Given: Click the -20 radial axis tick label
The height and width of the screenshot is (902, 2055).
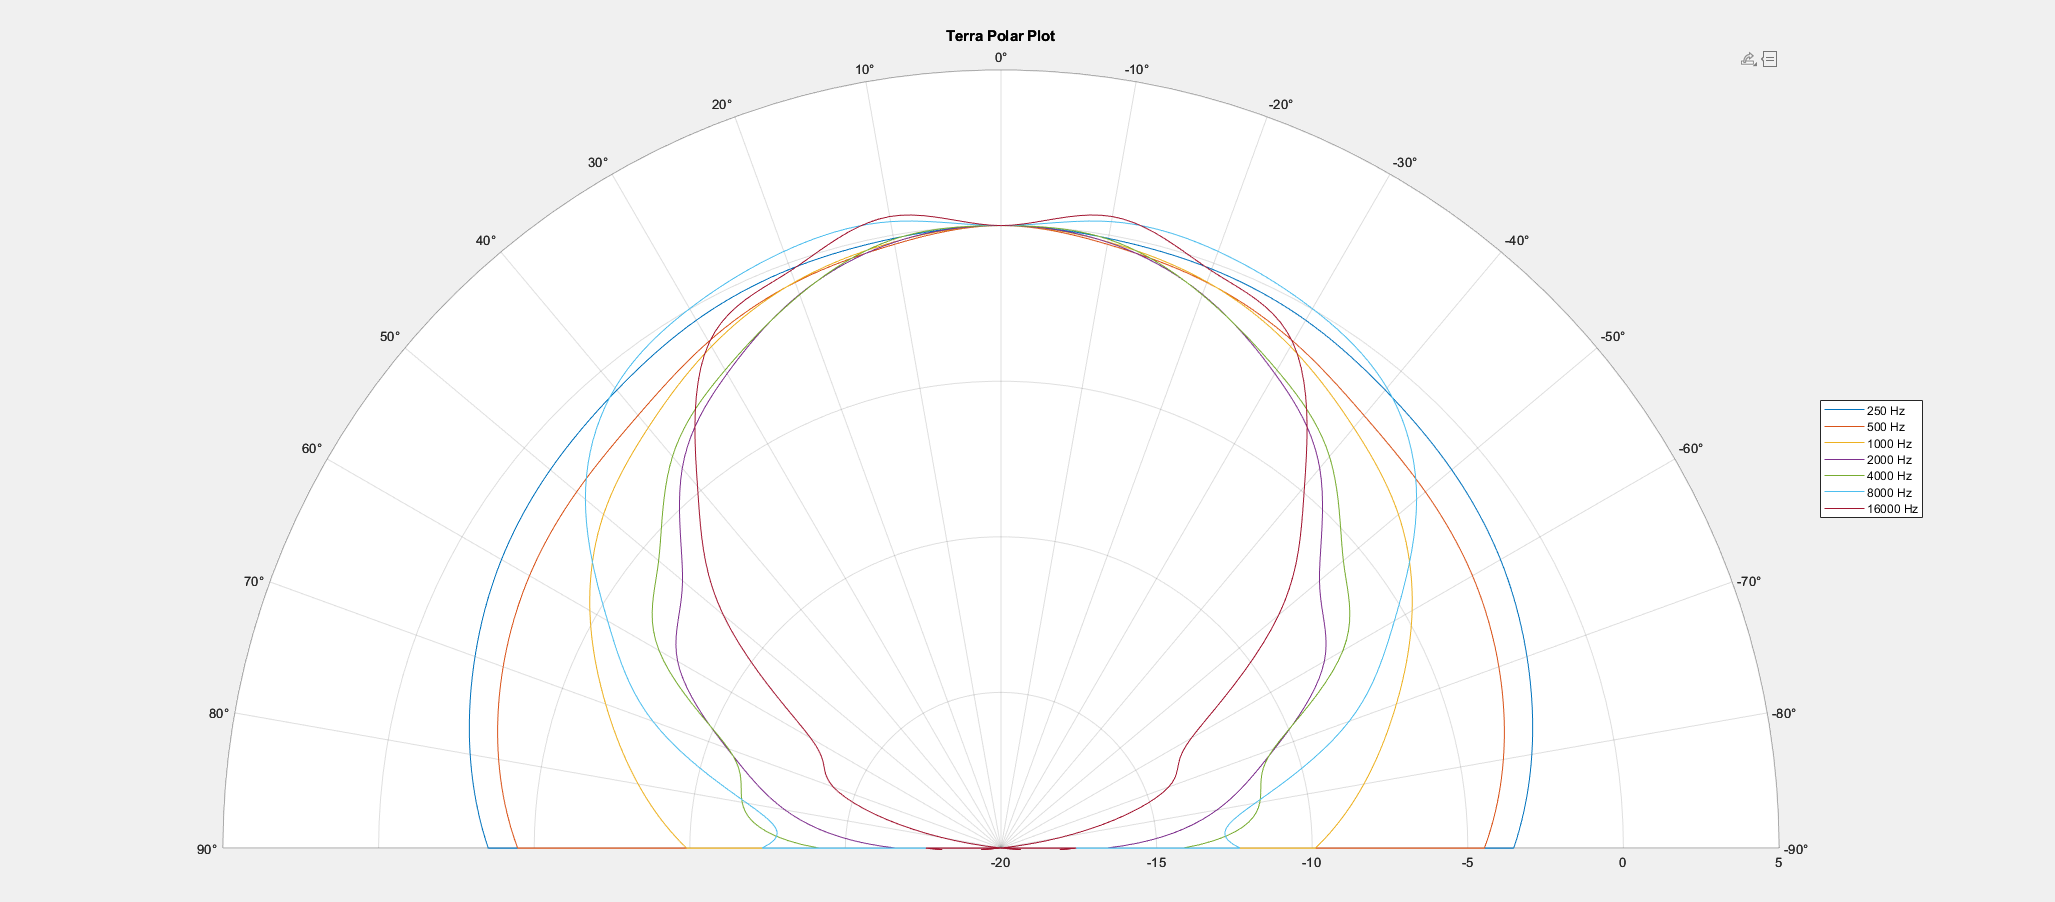Looking at the screenshot, I should click(x=1000, y=863).
